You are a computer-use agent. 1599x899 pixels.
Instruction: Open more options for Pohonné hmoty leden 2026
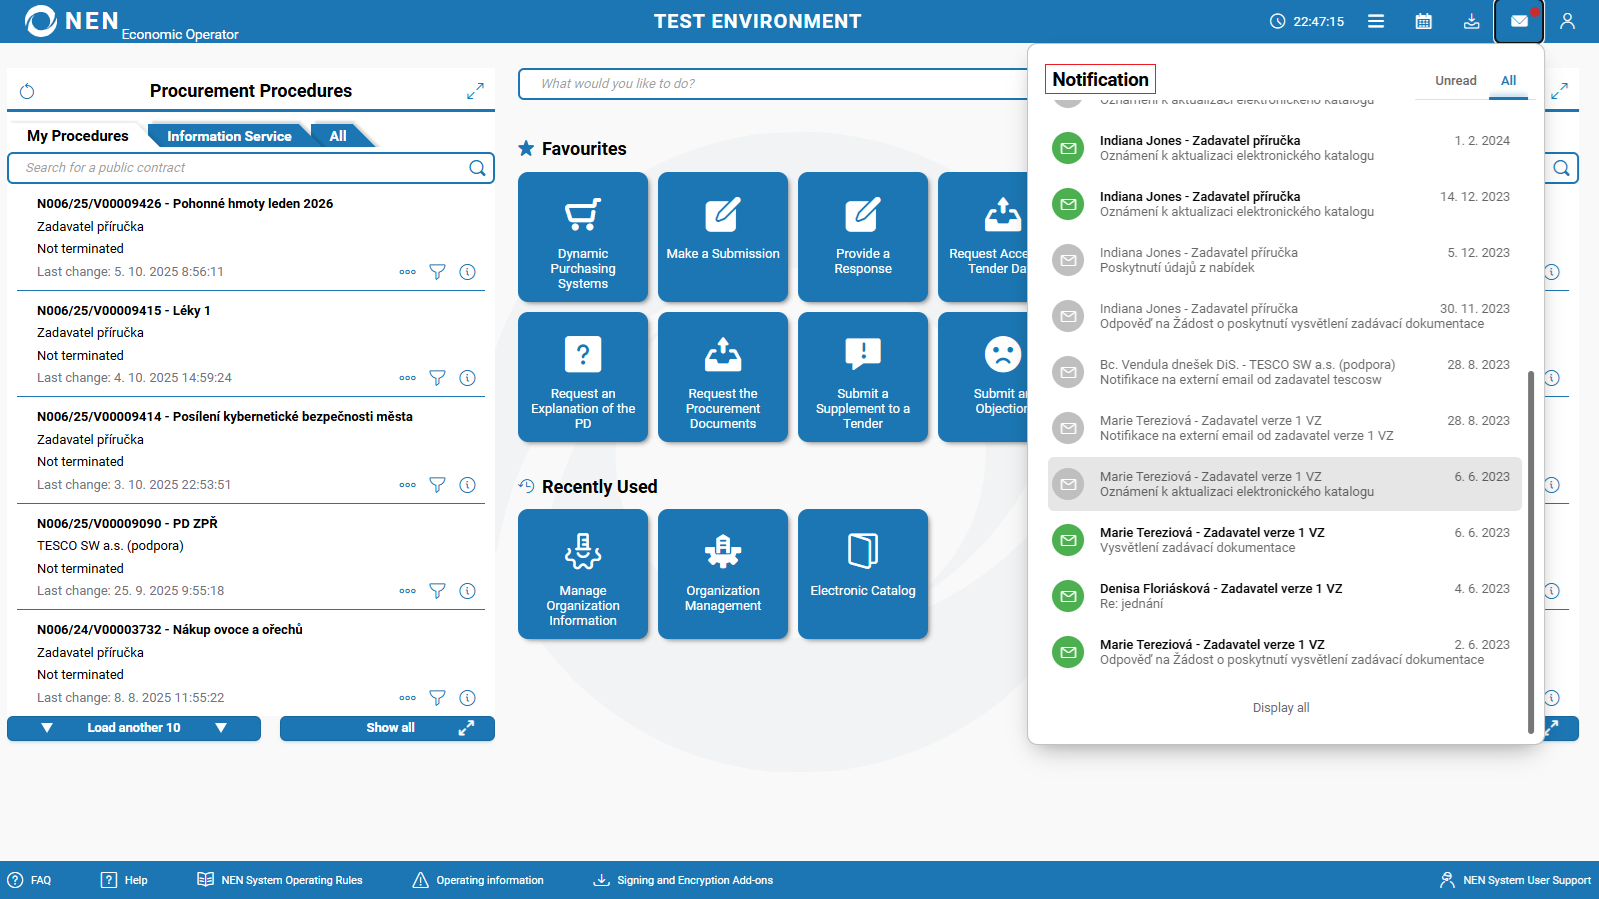click(x=407, y=272)
